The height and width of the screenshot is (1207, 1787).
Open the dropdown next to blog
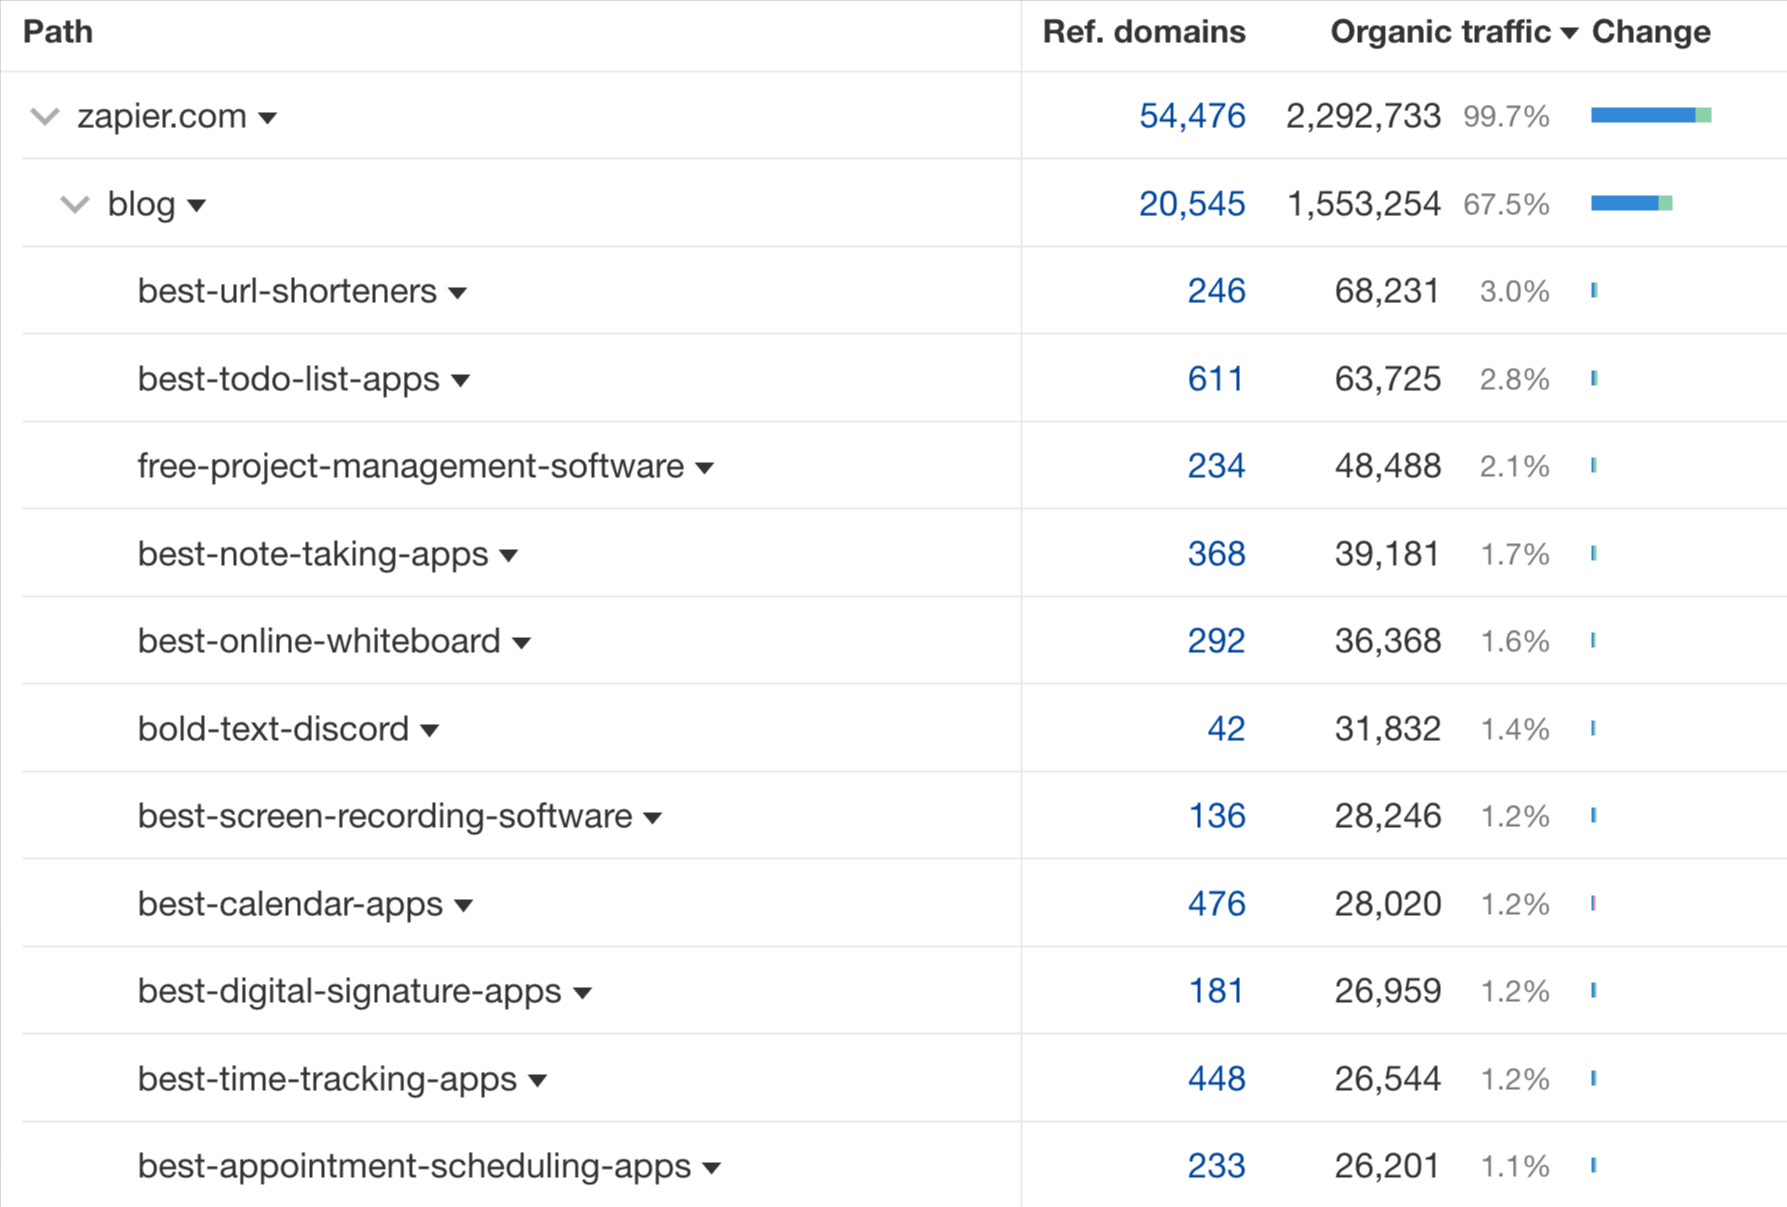coord(198,206)
